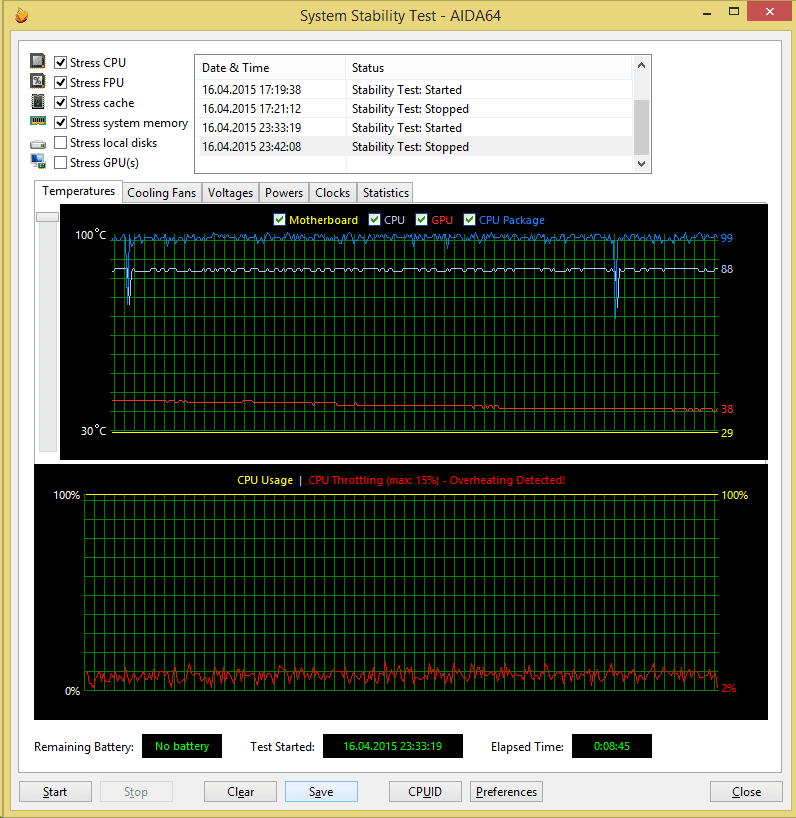The width and height of the screenshot is (796, 818).
Task: Uncheck the Stress CPU checkbox
Action: click(x=61, y=63)
